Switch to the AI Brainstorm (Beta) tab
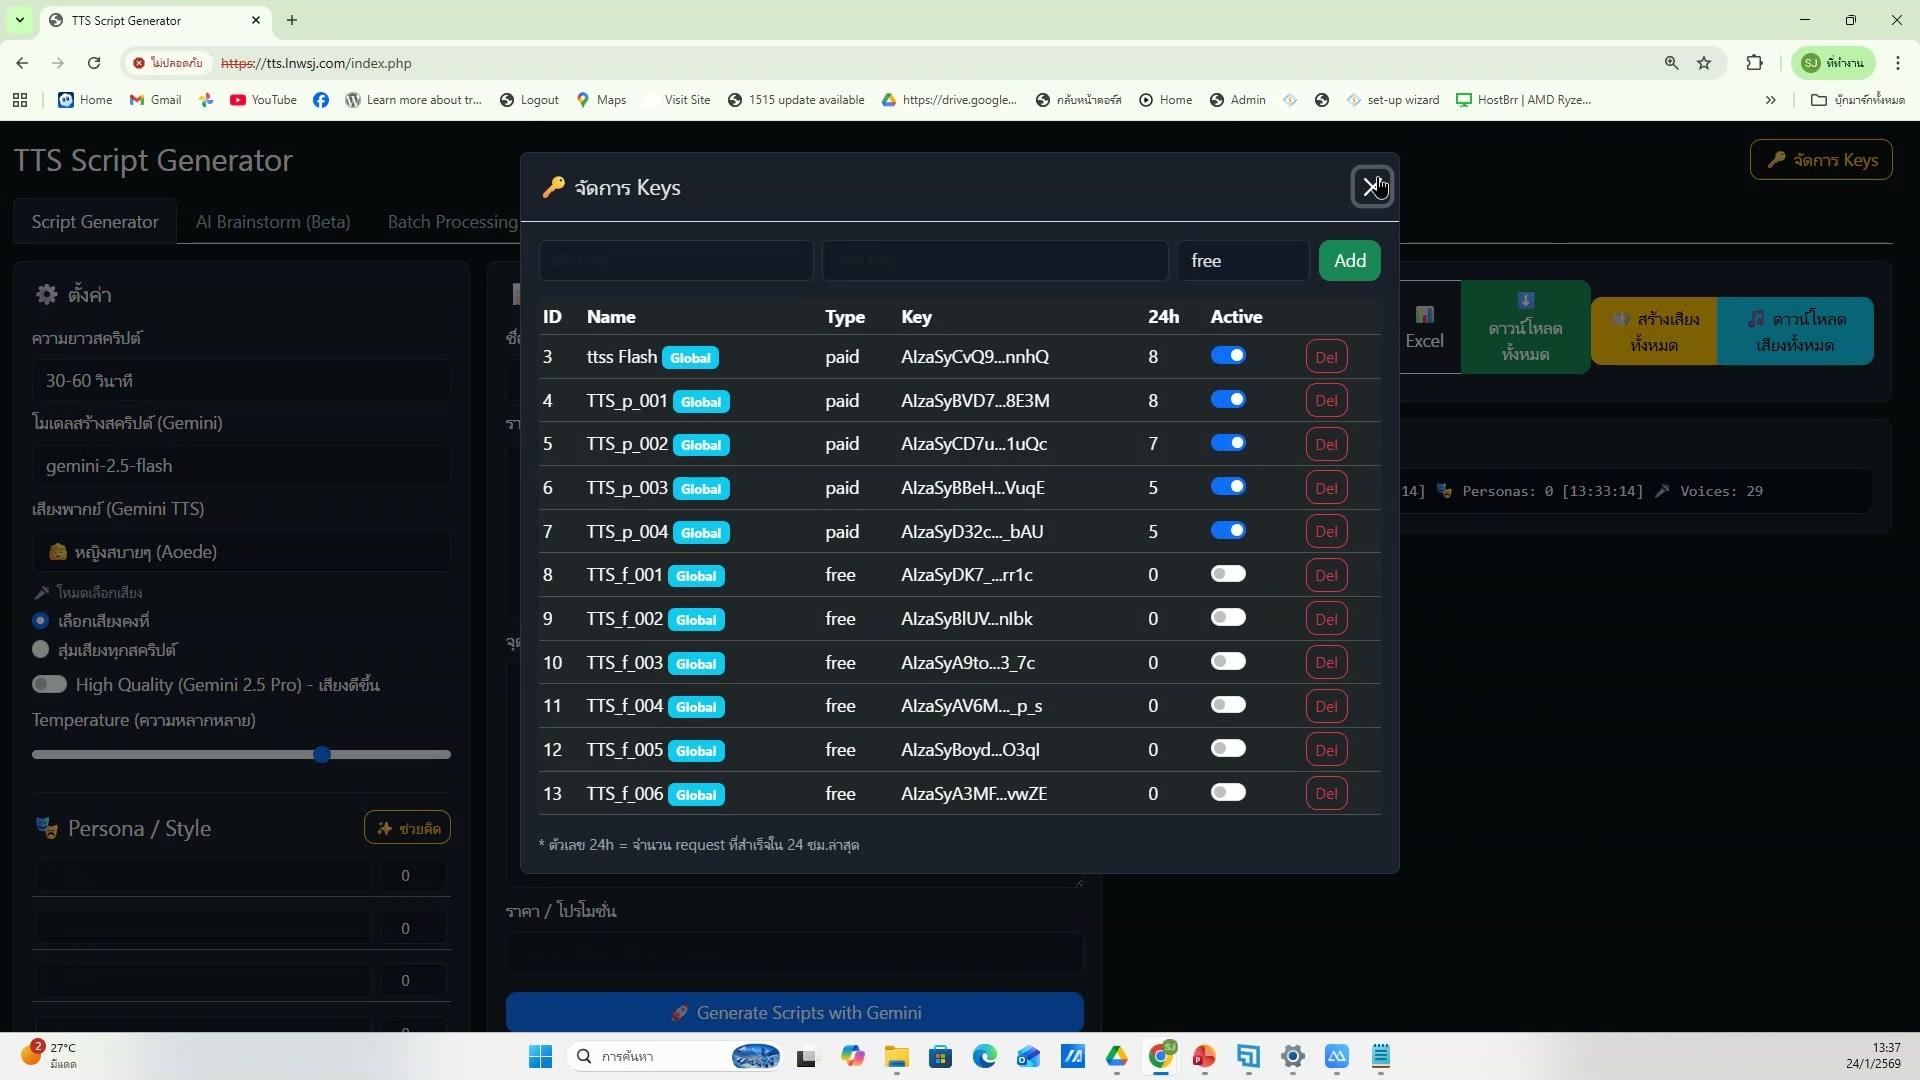The width and height of the screenshot is (1920, 1080). [x=273, y=221]
